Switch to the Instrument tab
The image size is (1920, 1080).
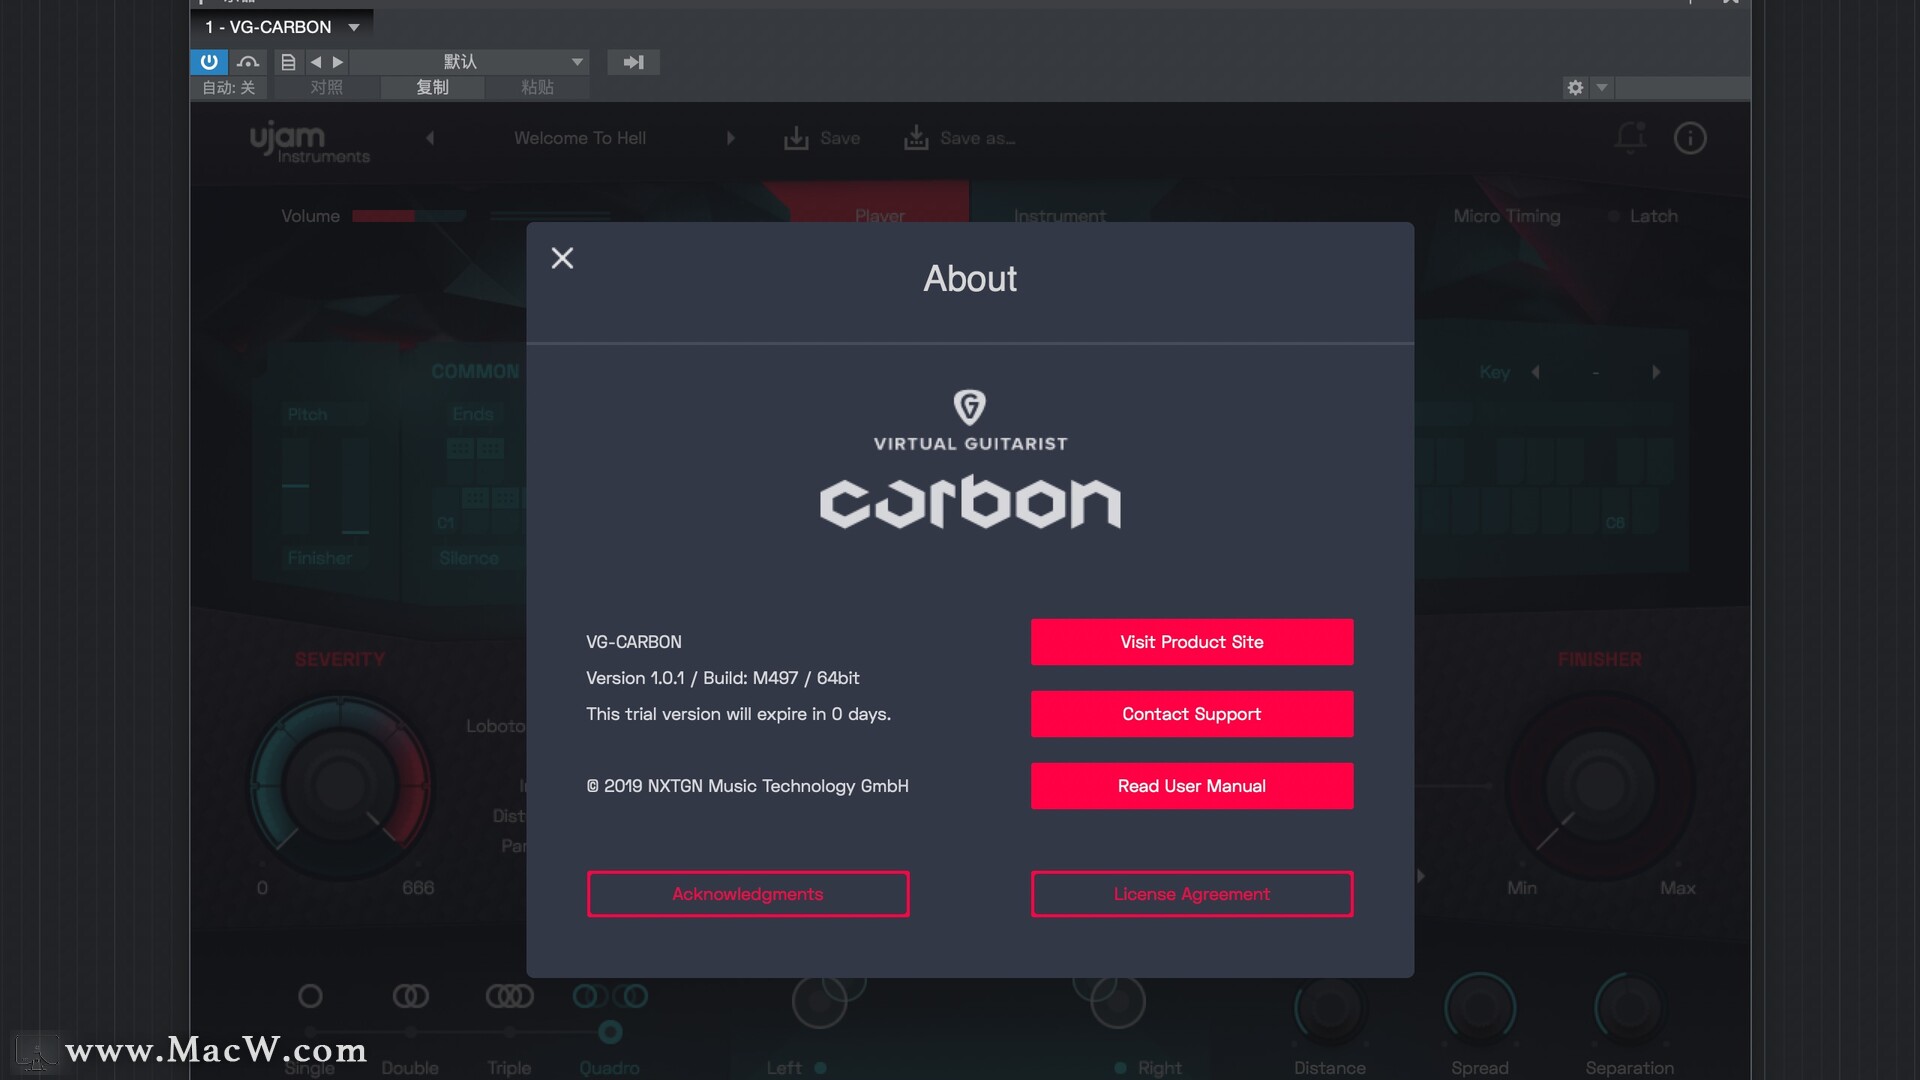tap(1059, 216)
